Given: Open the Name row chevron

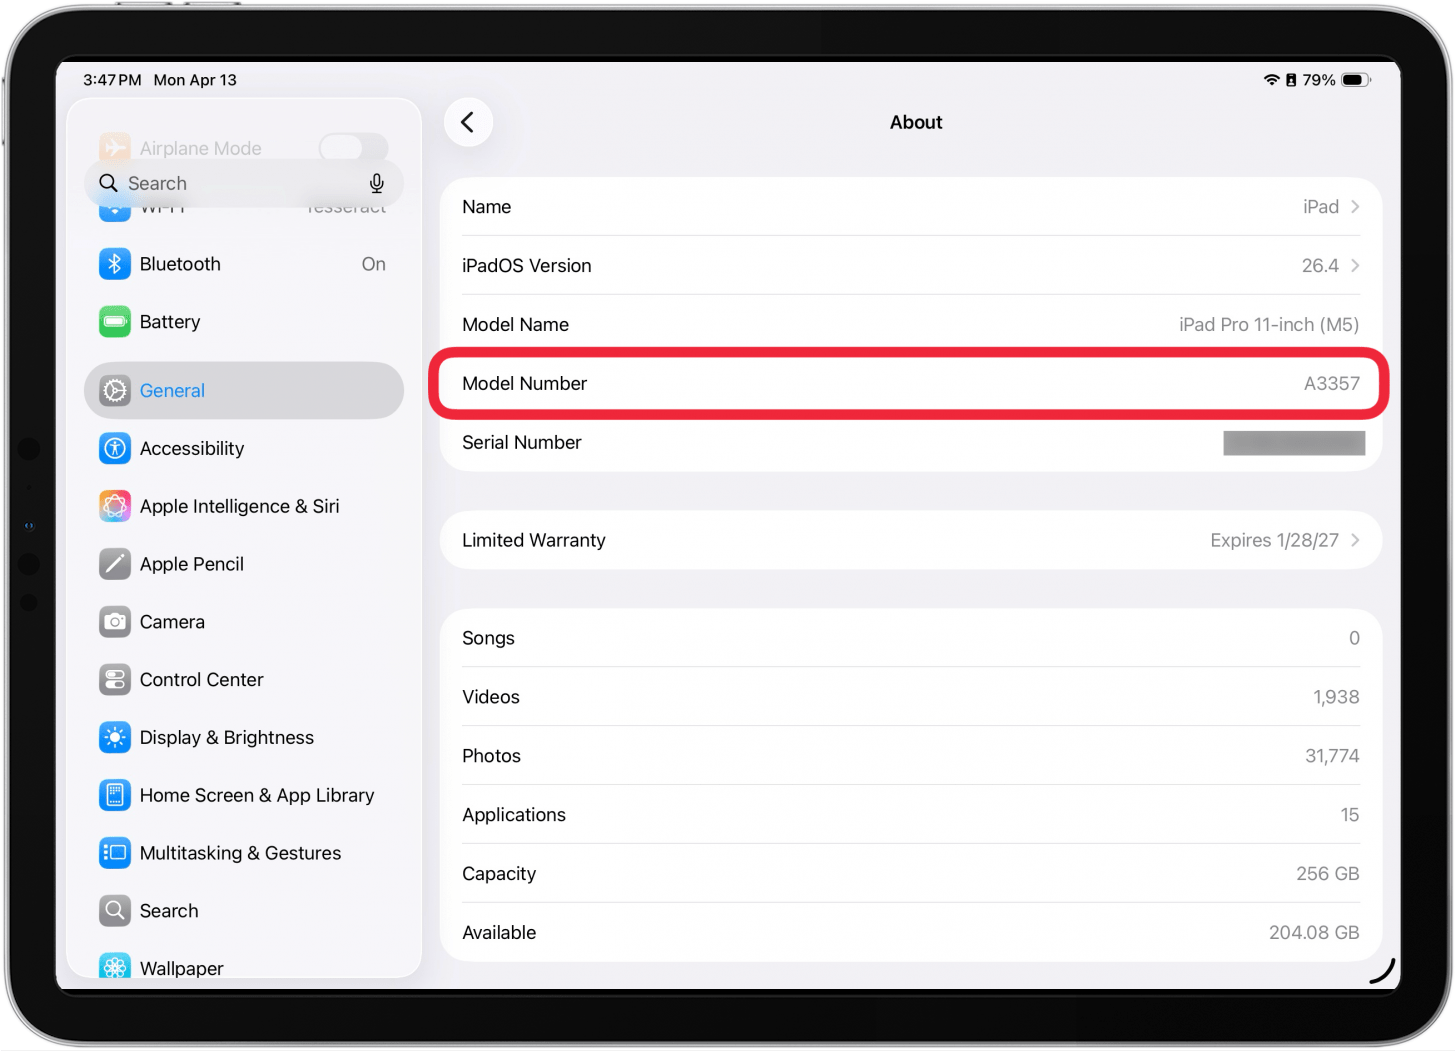Looking at the screenshot, I should tap(1355, 207).
